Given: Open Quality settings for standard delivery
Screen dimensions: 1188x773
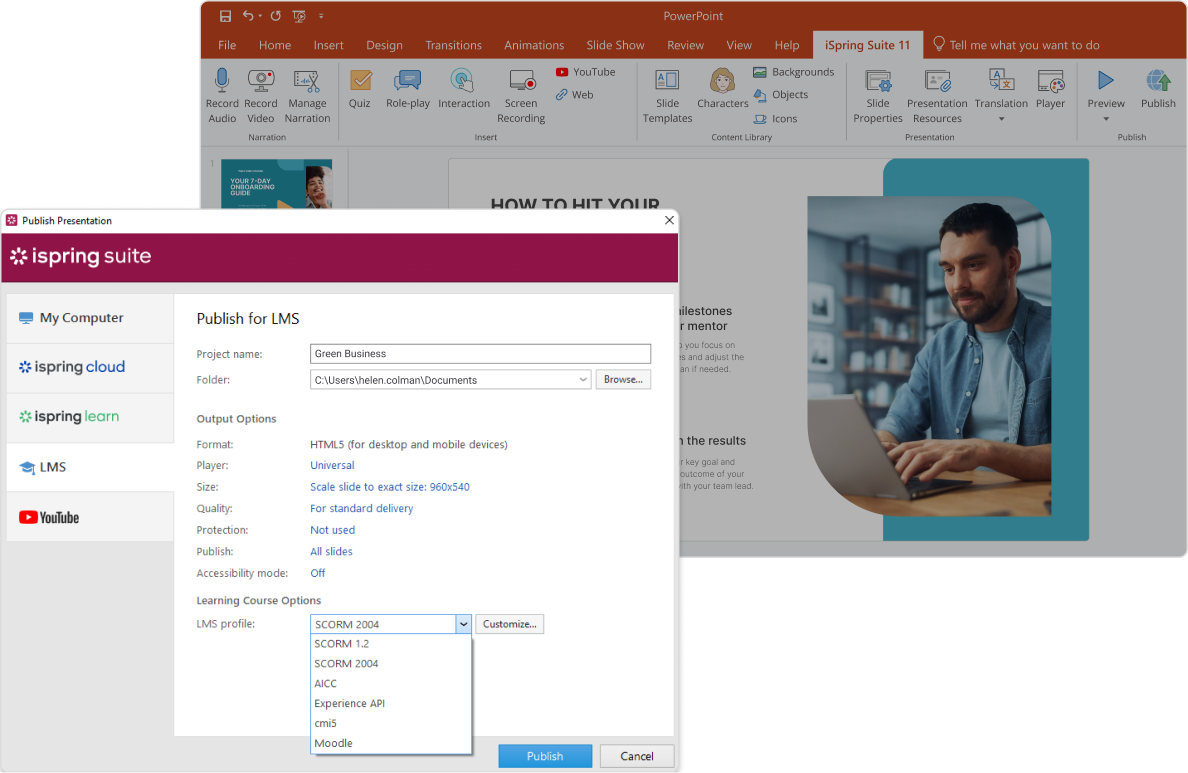Looking at the screenshot, I should [x=361, y=508].
